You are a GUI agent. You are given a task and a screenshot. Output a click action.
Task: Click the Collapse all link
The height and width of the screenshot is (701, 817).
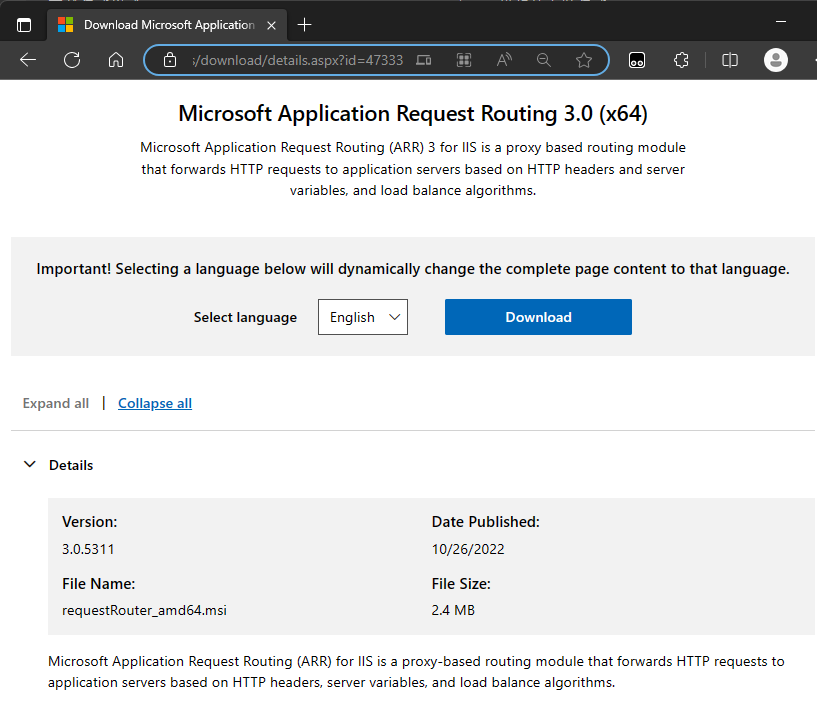pos(155,403)
